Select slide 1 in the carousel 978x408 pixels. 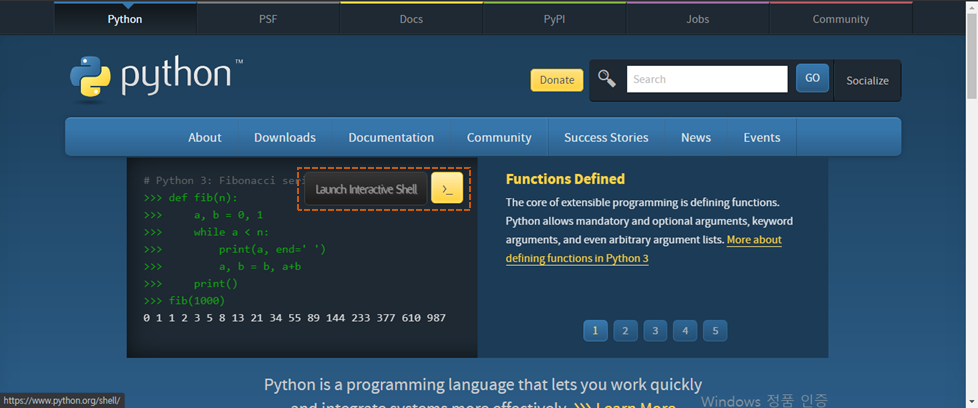click(595, 331)
